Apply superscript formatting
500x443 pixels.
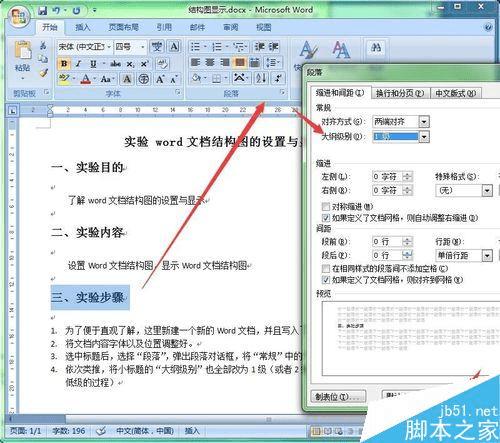(144, 64)
